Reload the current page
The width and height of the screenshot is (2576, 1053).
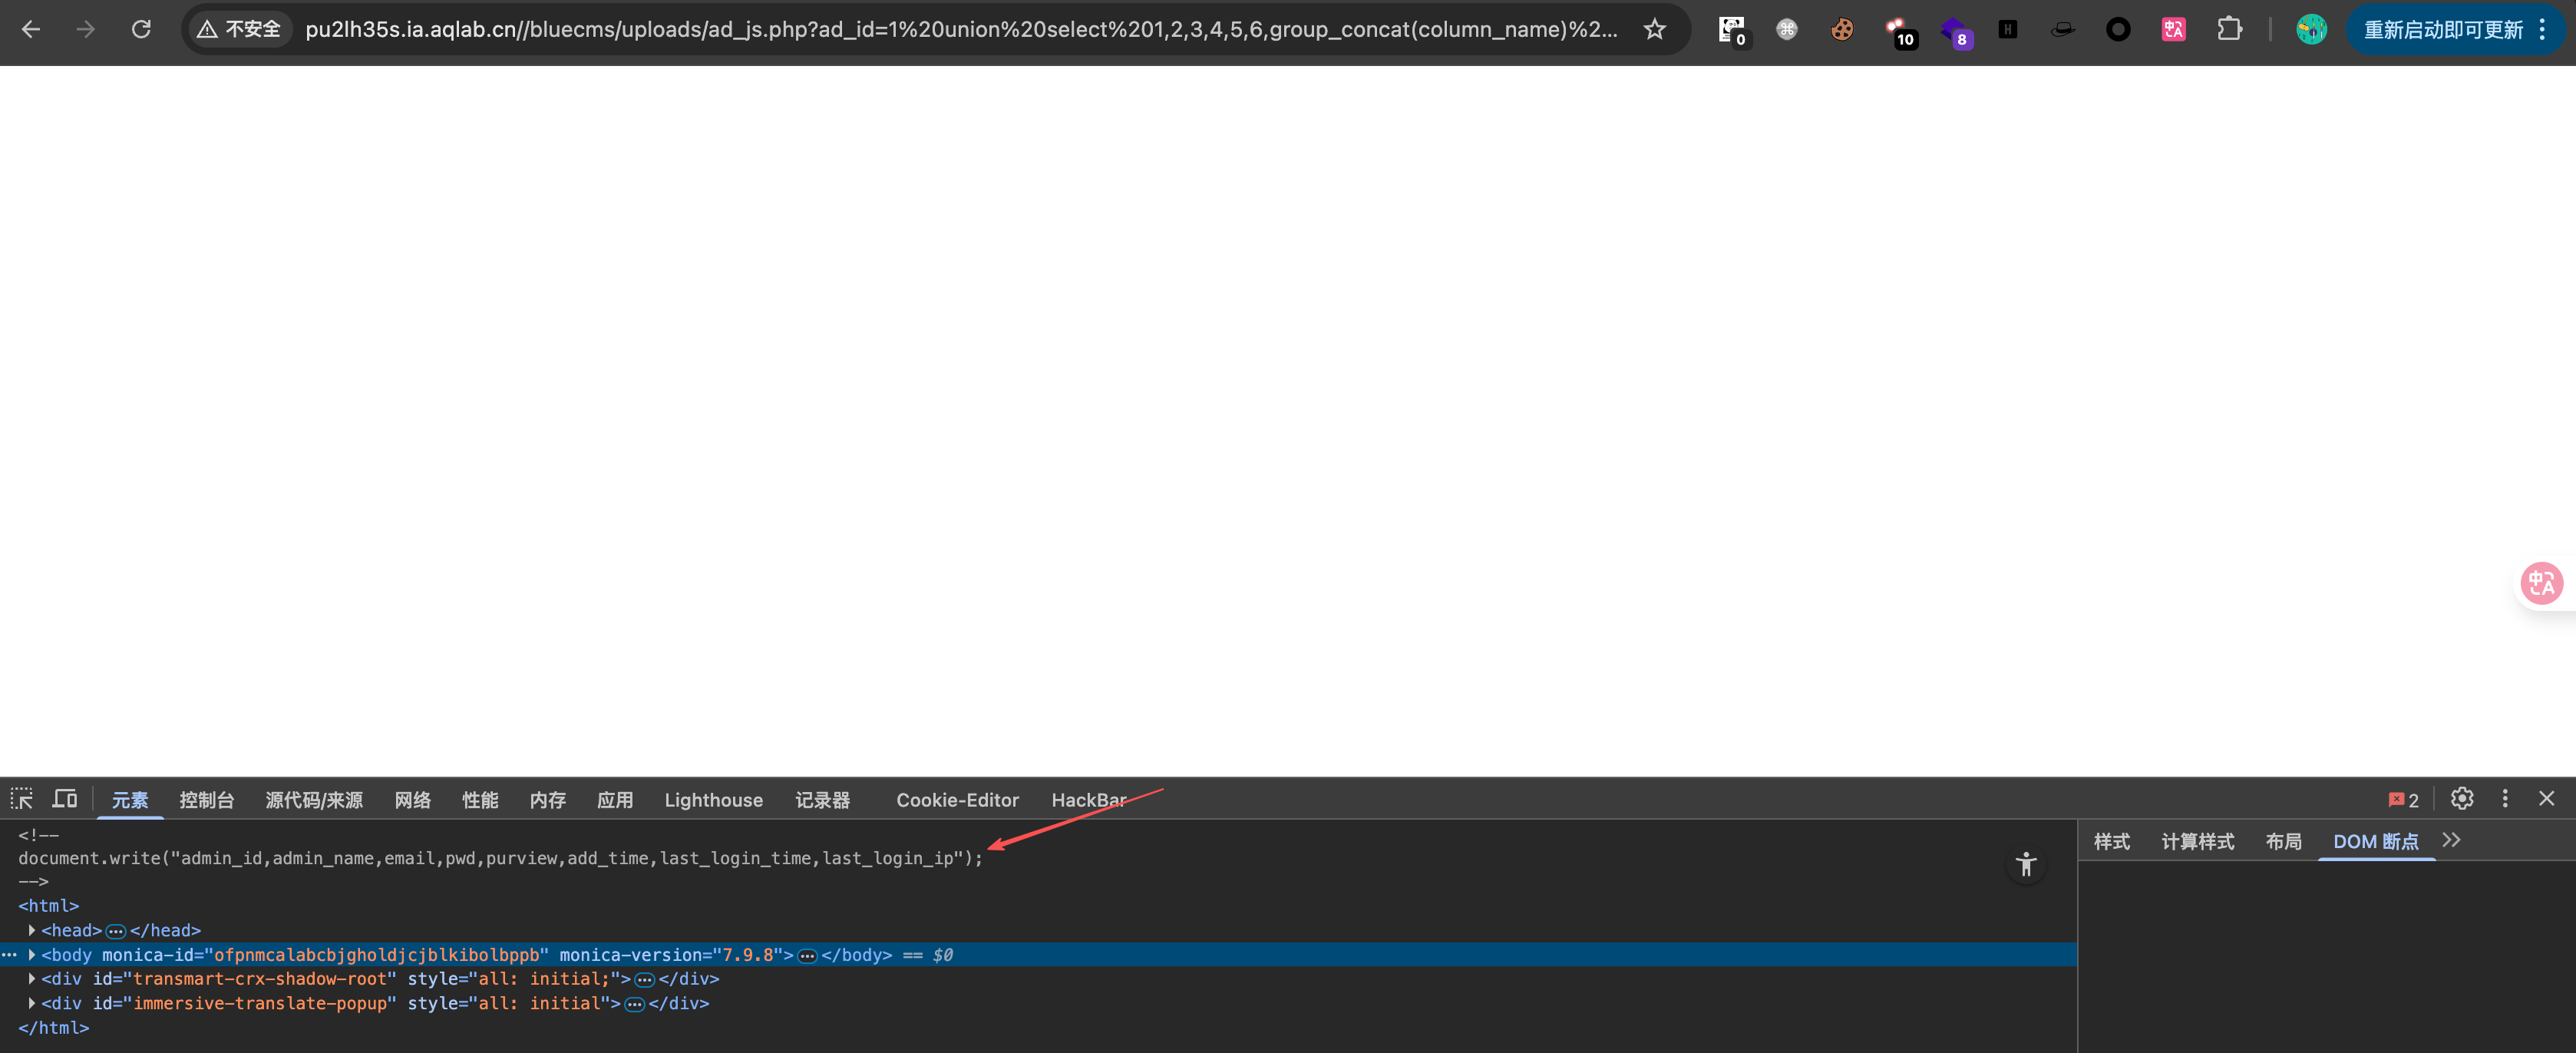tap(141, 29)
